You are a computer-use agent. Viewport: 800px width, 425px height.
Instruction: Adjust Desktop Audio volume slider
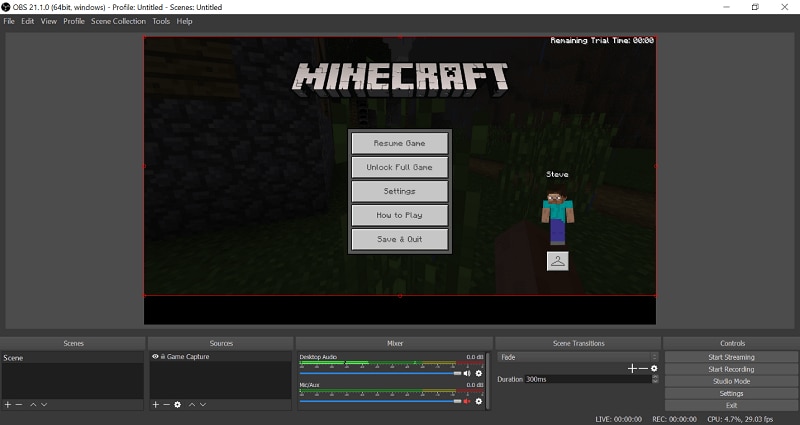pos(380,373)
